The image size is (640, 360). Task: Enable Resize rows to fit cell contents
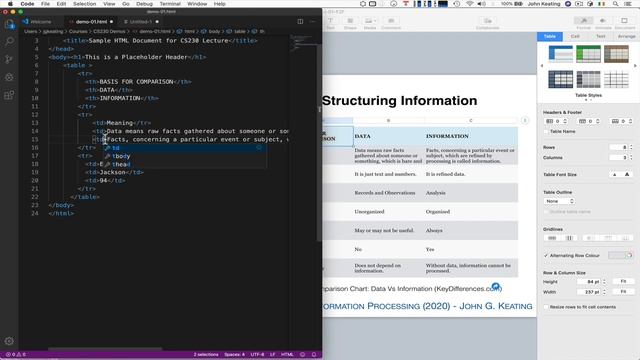point(546,307)
